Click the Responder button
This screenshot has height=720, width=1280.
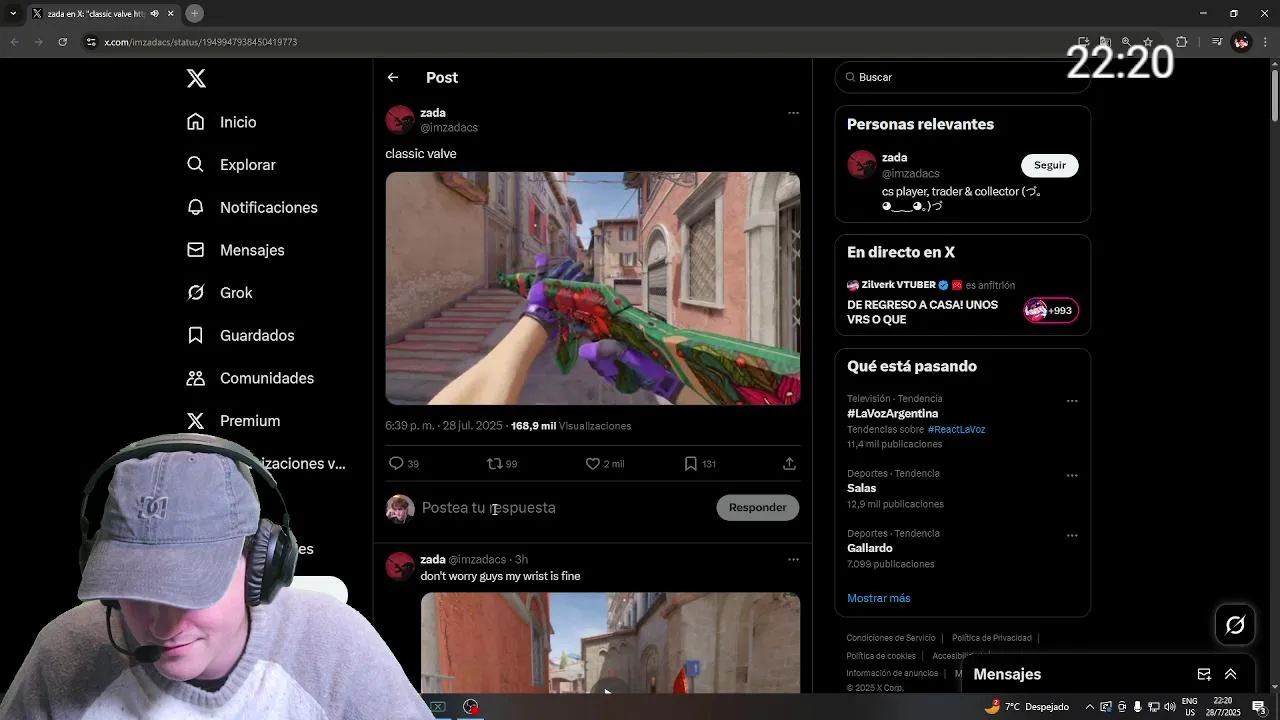click(x=757, y=507)
